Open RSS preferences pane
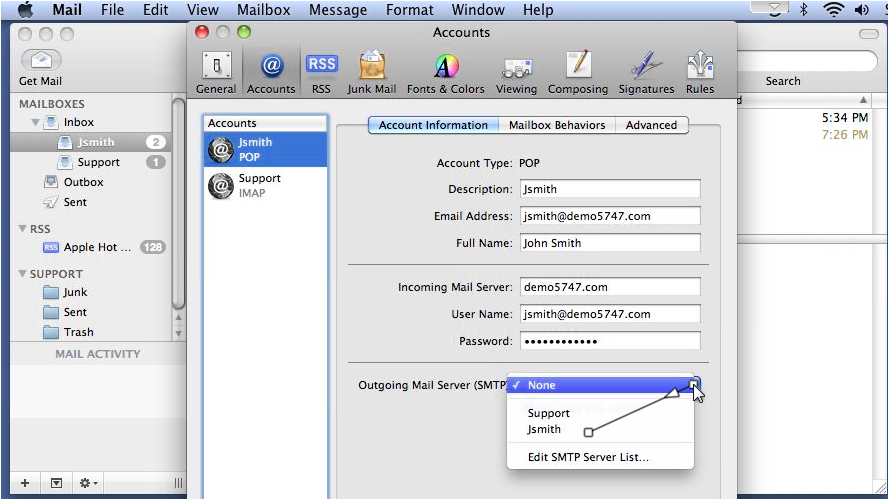This screenshot has width=889, height=500. [x=321, y=73]
